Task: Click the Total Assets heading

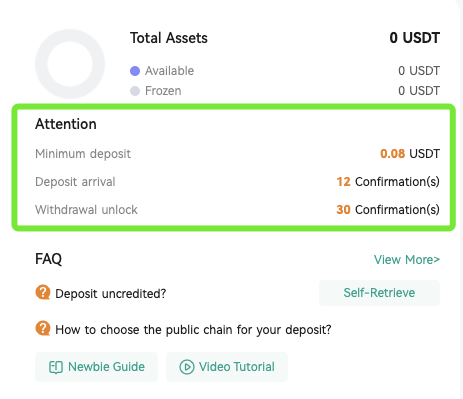Action: click(x=169, y=38)
